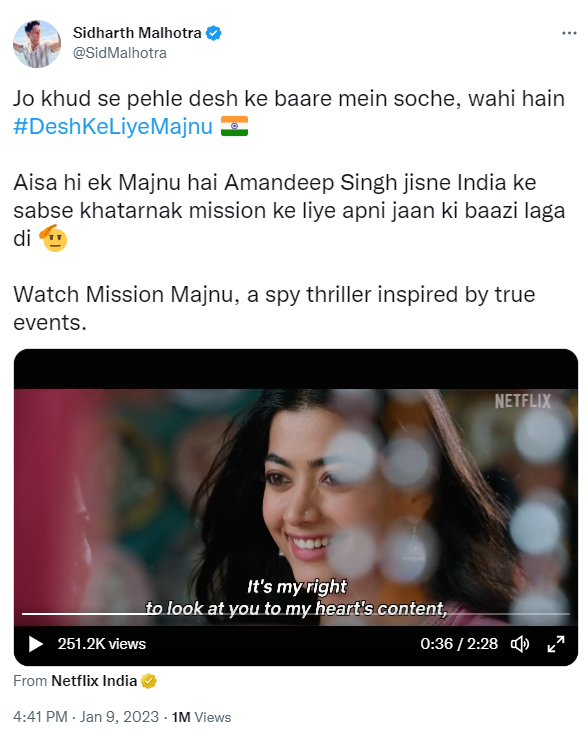The width and height of the screenshot is (588, 741).
Task: Open Sidharth Malhotra's profile picture
Action: pyautogui.click(x=37, y=43)
